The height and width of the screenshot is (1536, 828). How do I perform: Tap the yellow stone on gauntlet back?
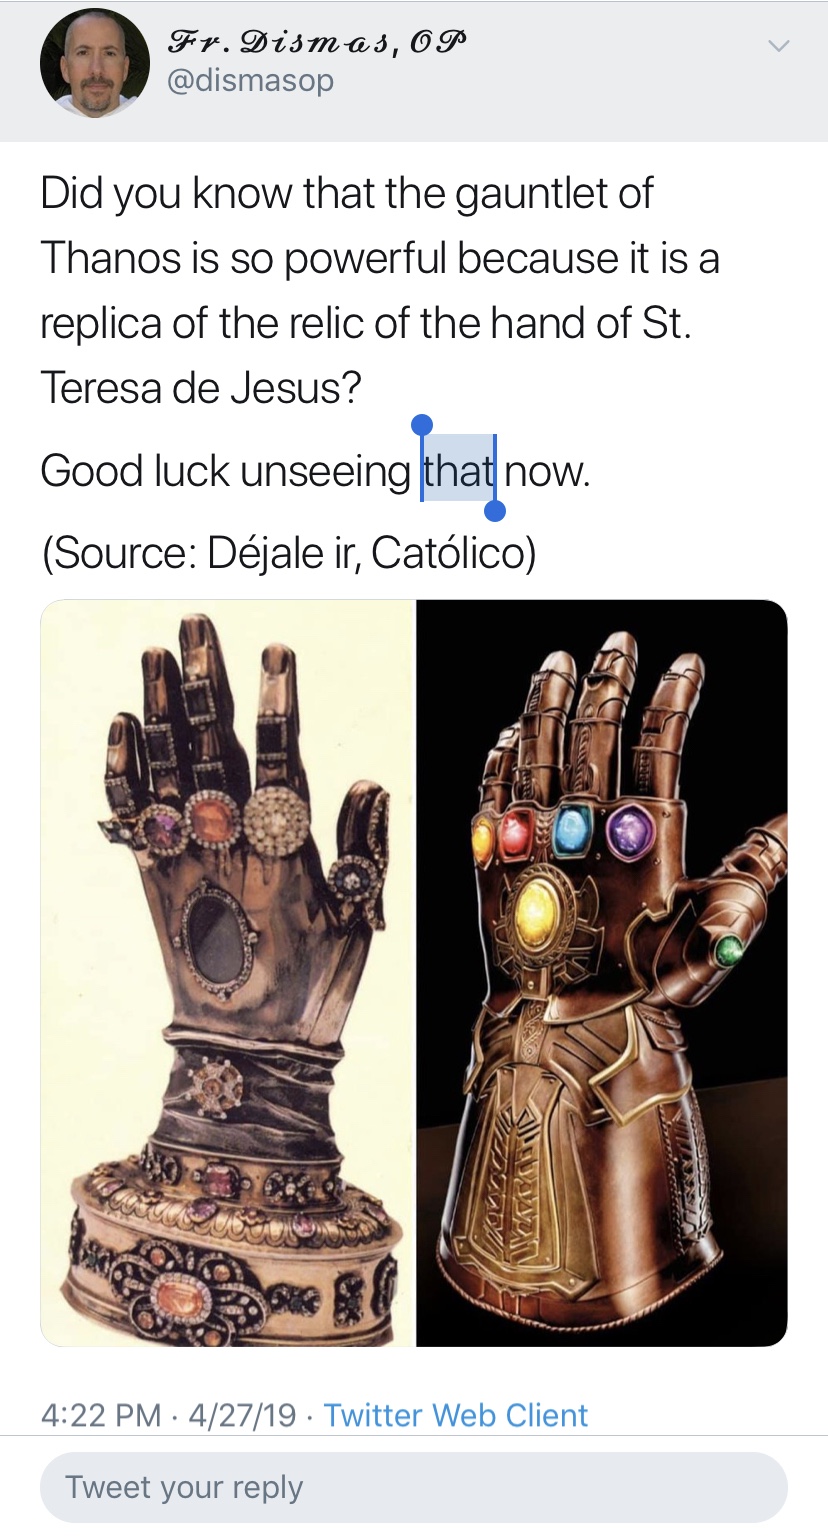(537, 909)
